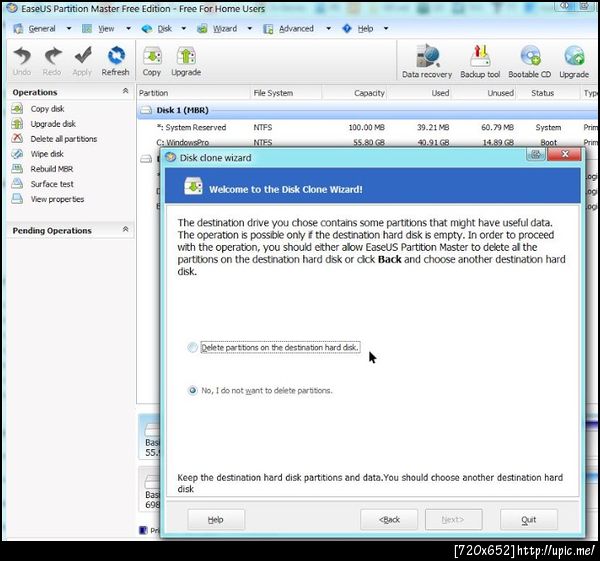Open the Backup tool
The width and height of the screenshot is (600, 561).
[480, 61]
